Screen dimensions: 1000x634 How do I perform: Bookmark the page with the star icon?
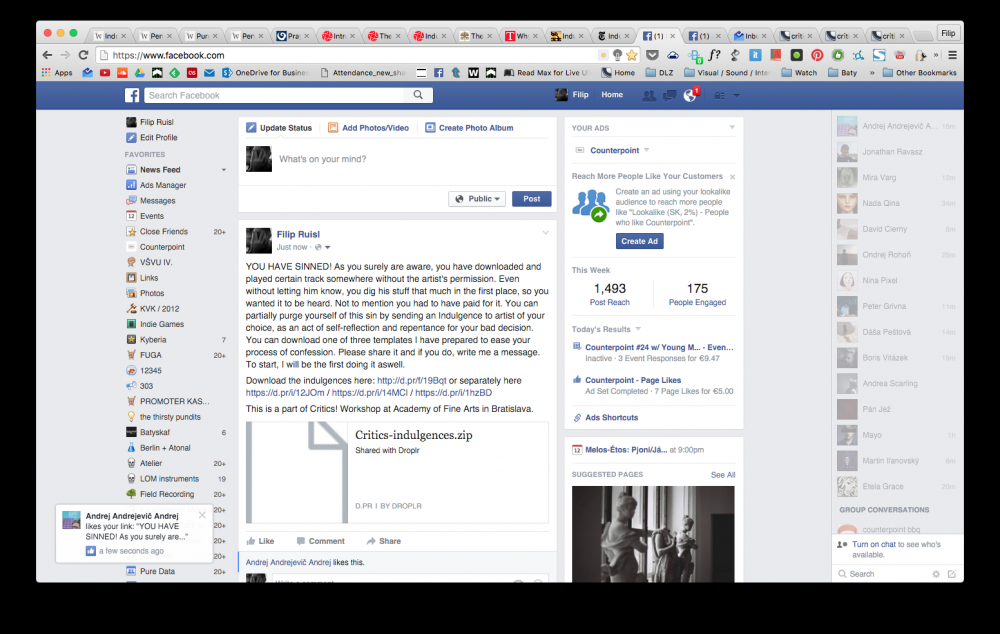pos(631,55)
